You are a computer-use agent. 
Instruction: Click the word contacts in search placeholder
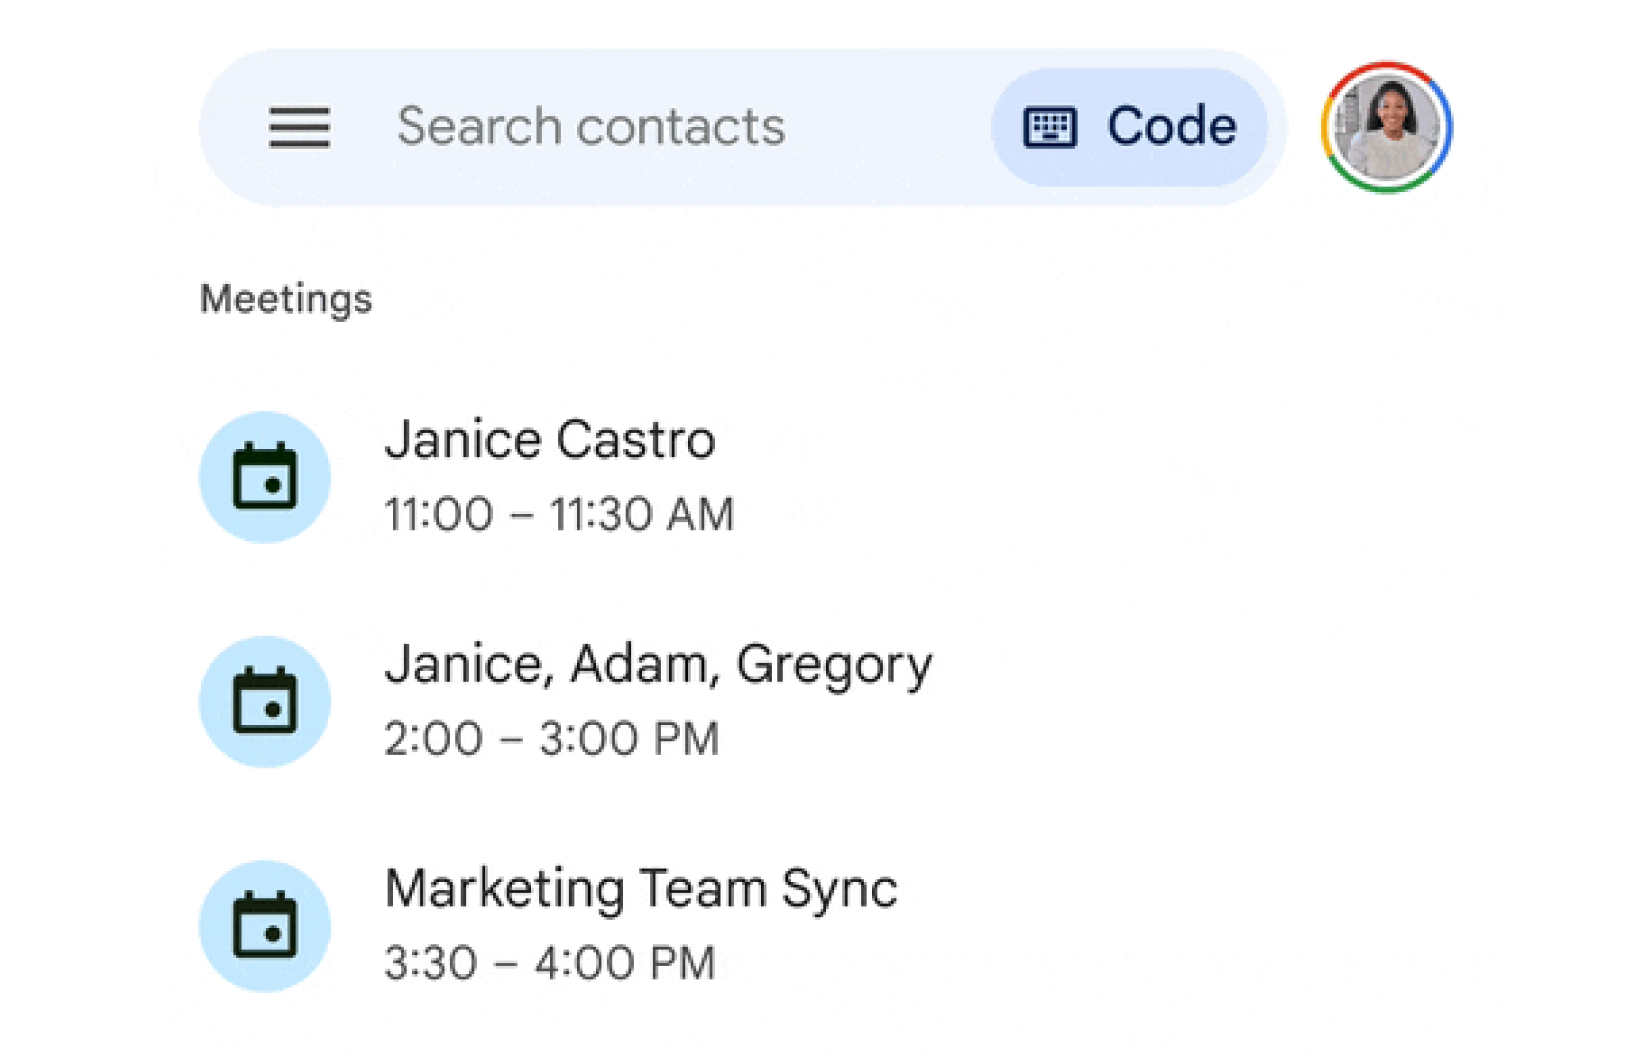click(681, 128)
